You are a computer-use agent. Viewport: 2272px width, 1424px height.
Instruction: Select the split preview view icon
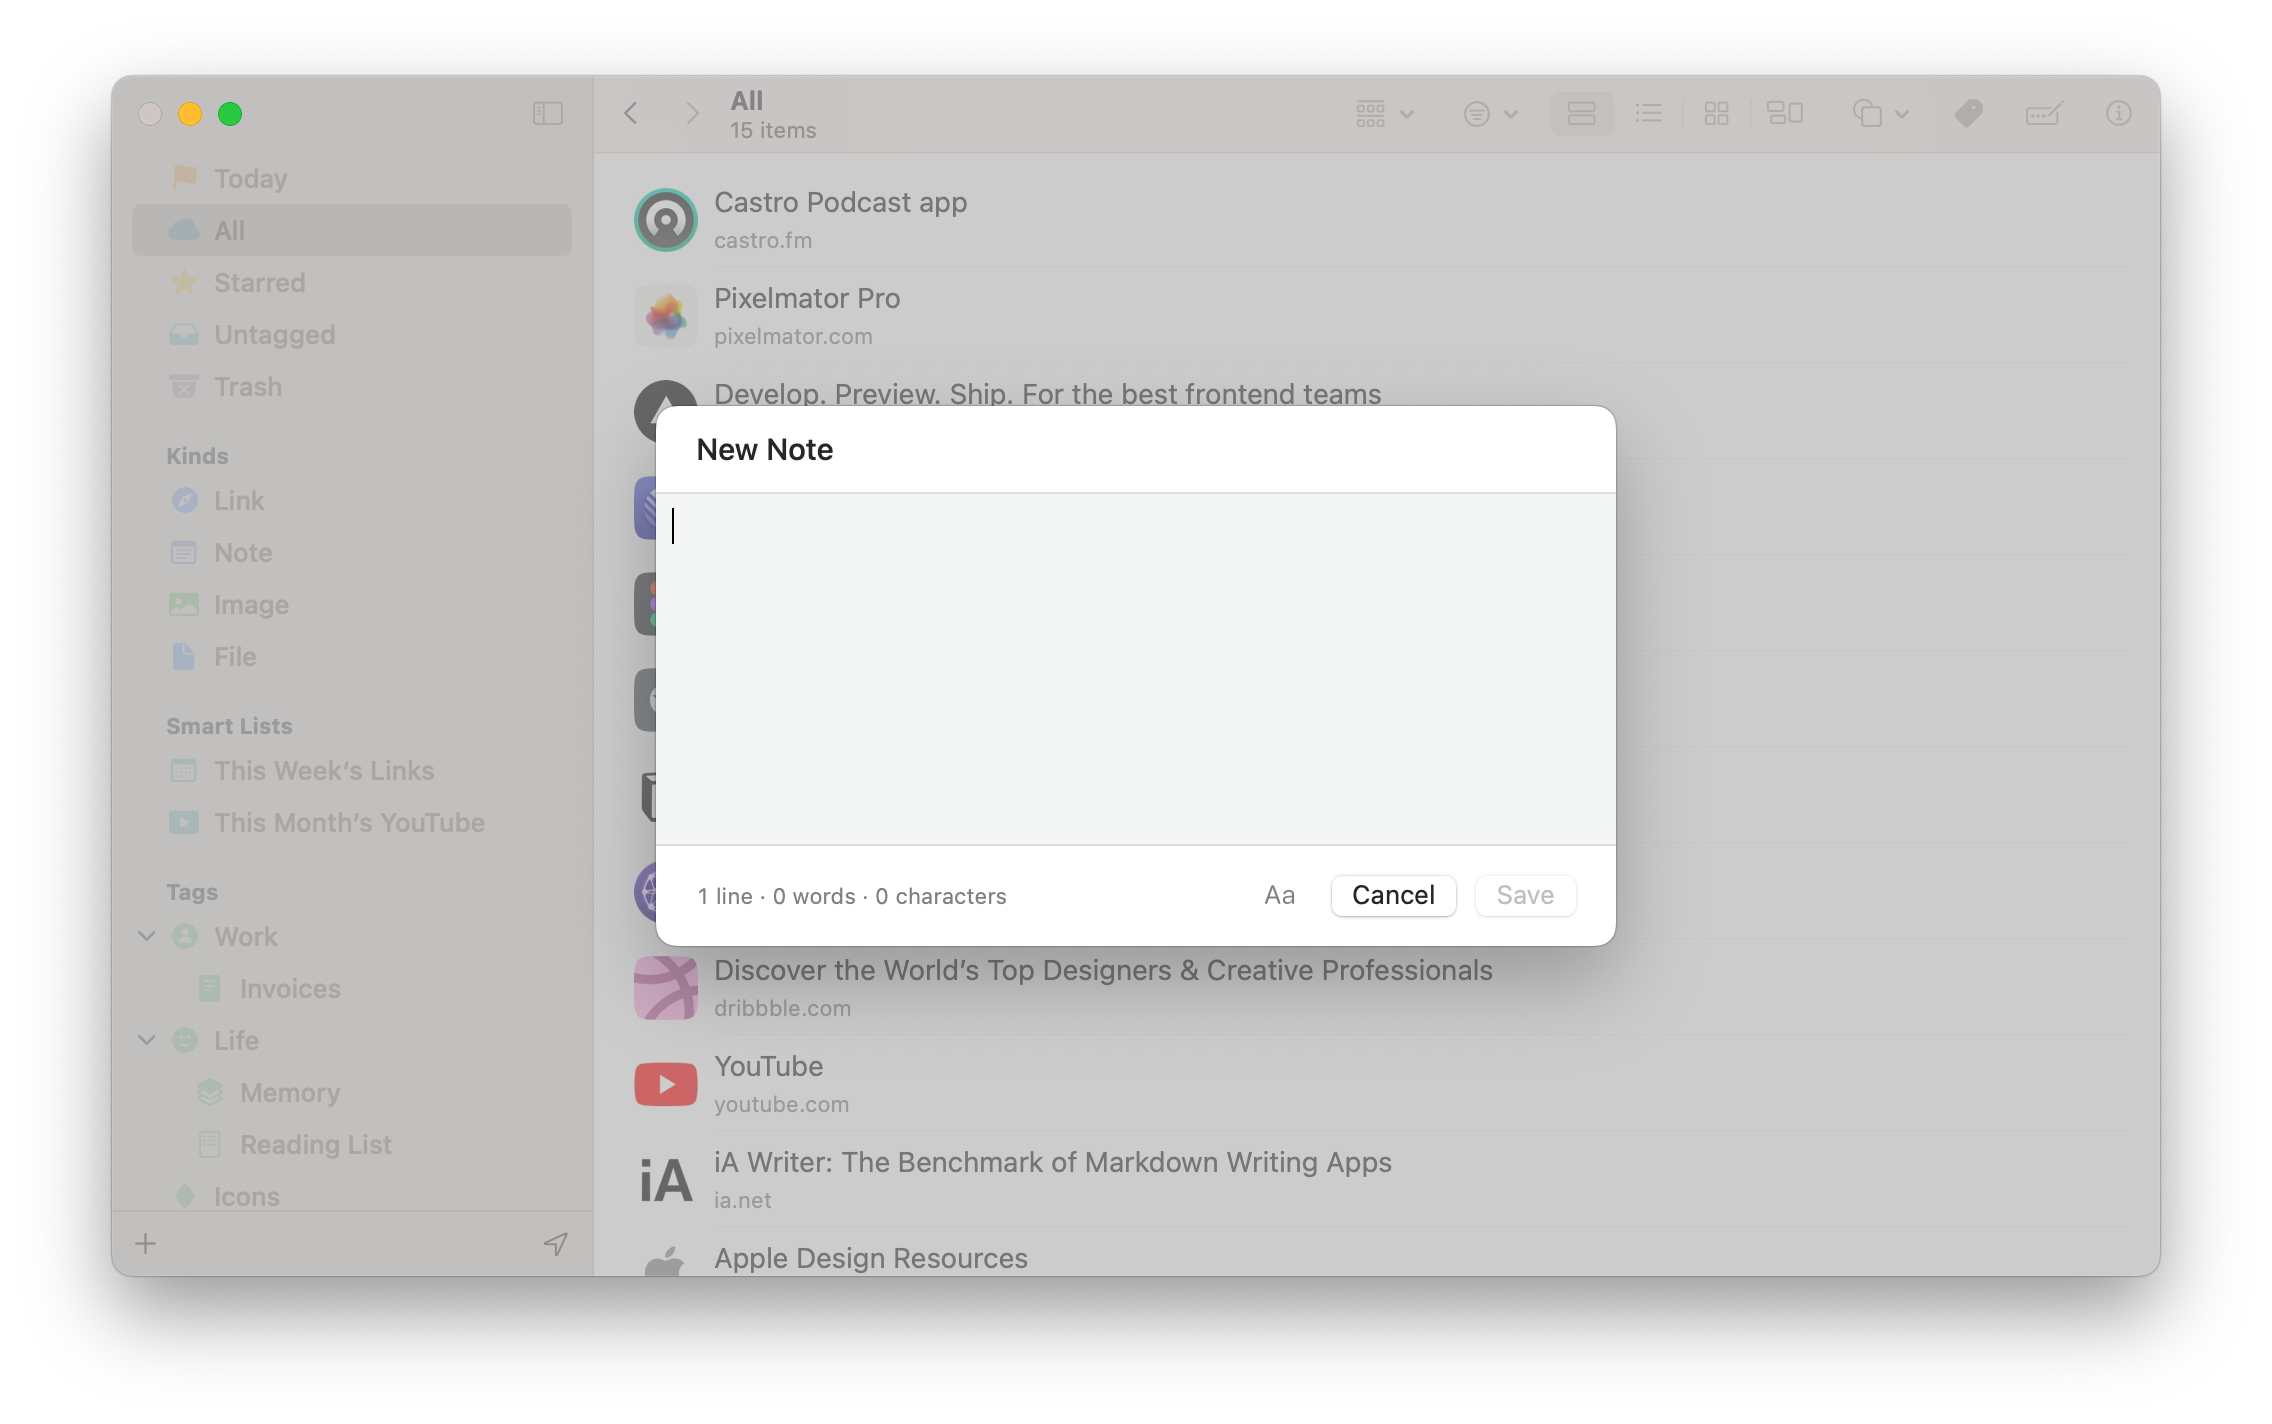1785,114
